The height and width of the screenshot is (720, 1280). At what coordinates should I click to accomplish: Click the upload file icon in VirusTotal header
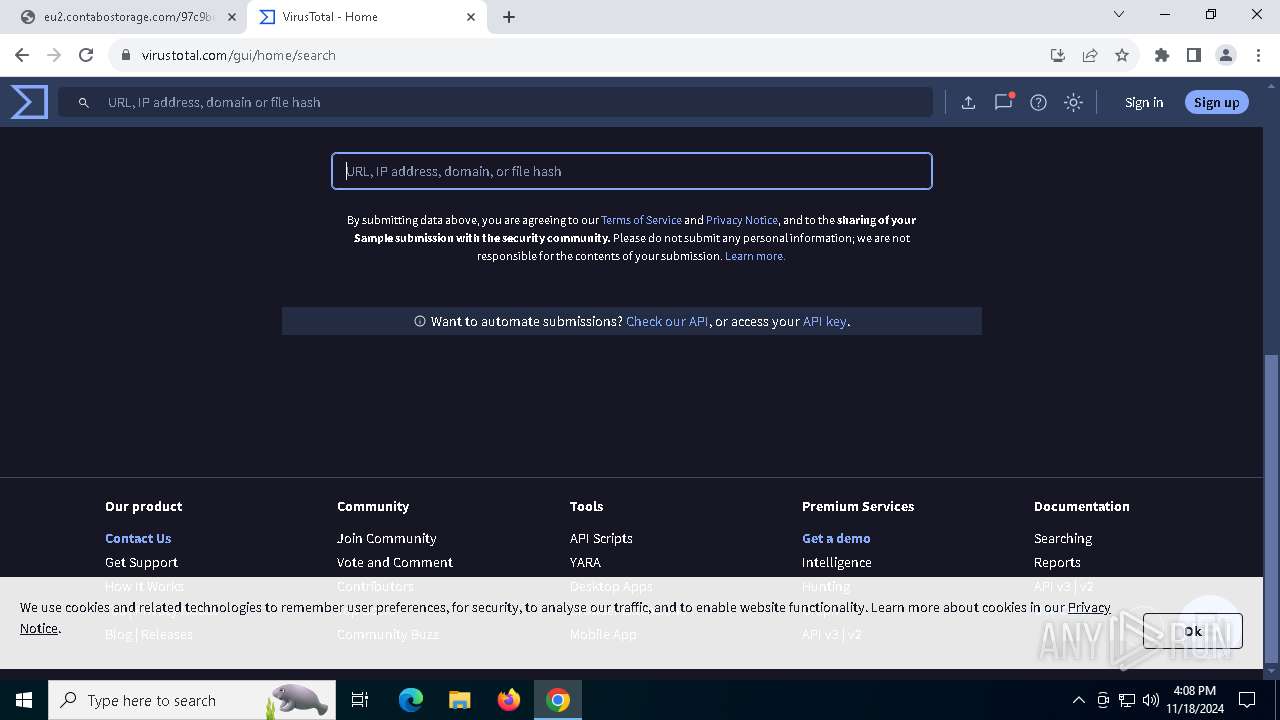click(x=968, y=102)
